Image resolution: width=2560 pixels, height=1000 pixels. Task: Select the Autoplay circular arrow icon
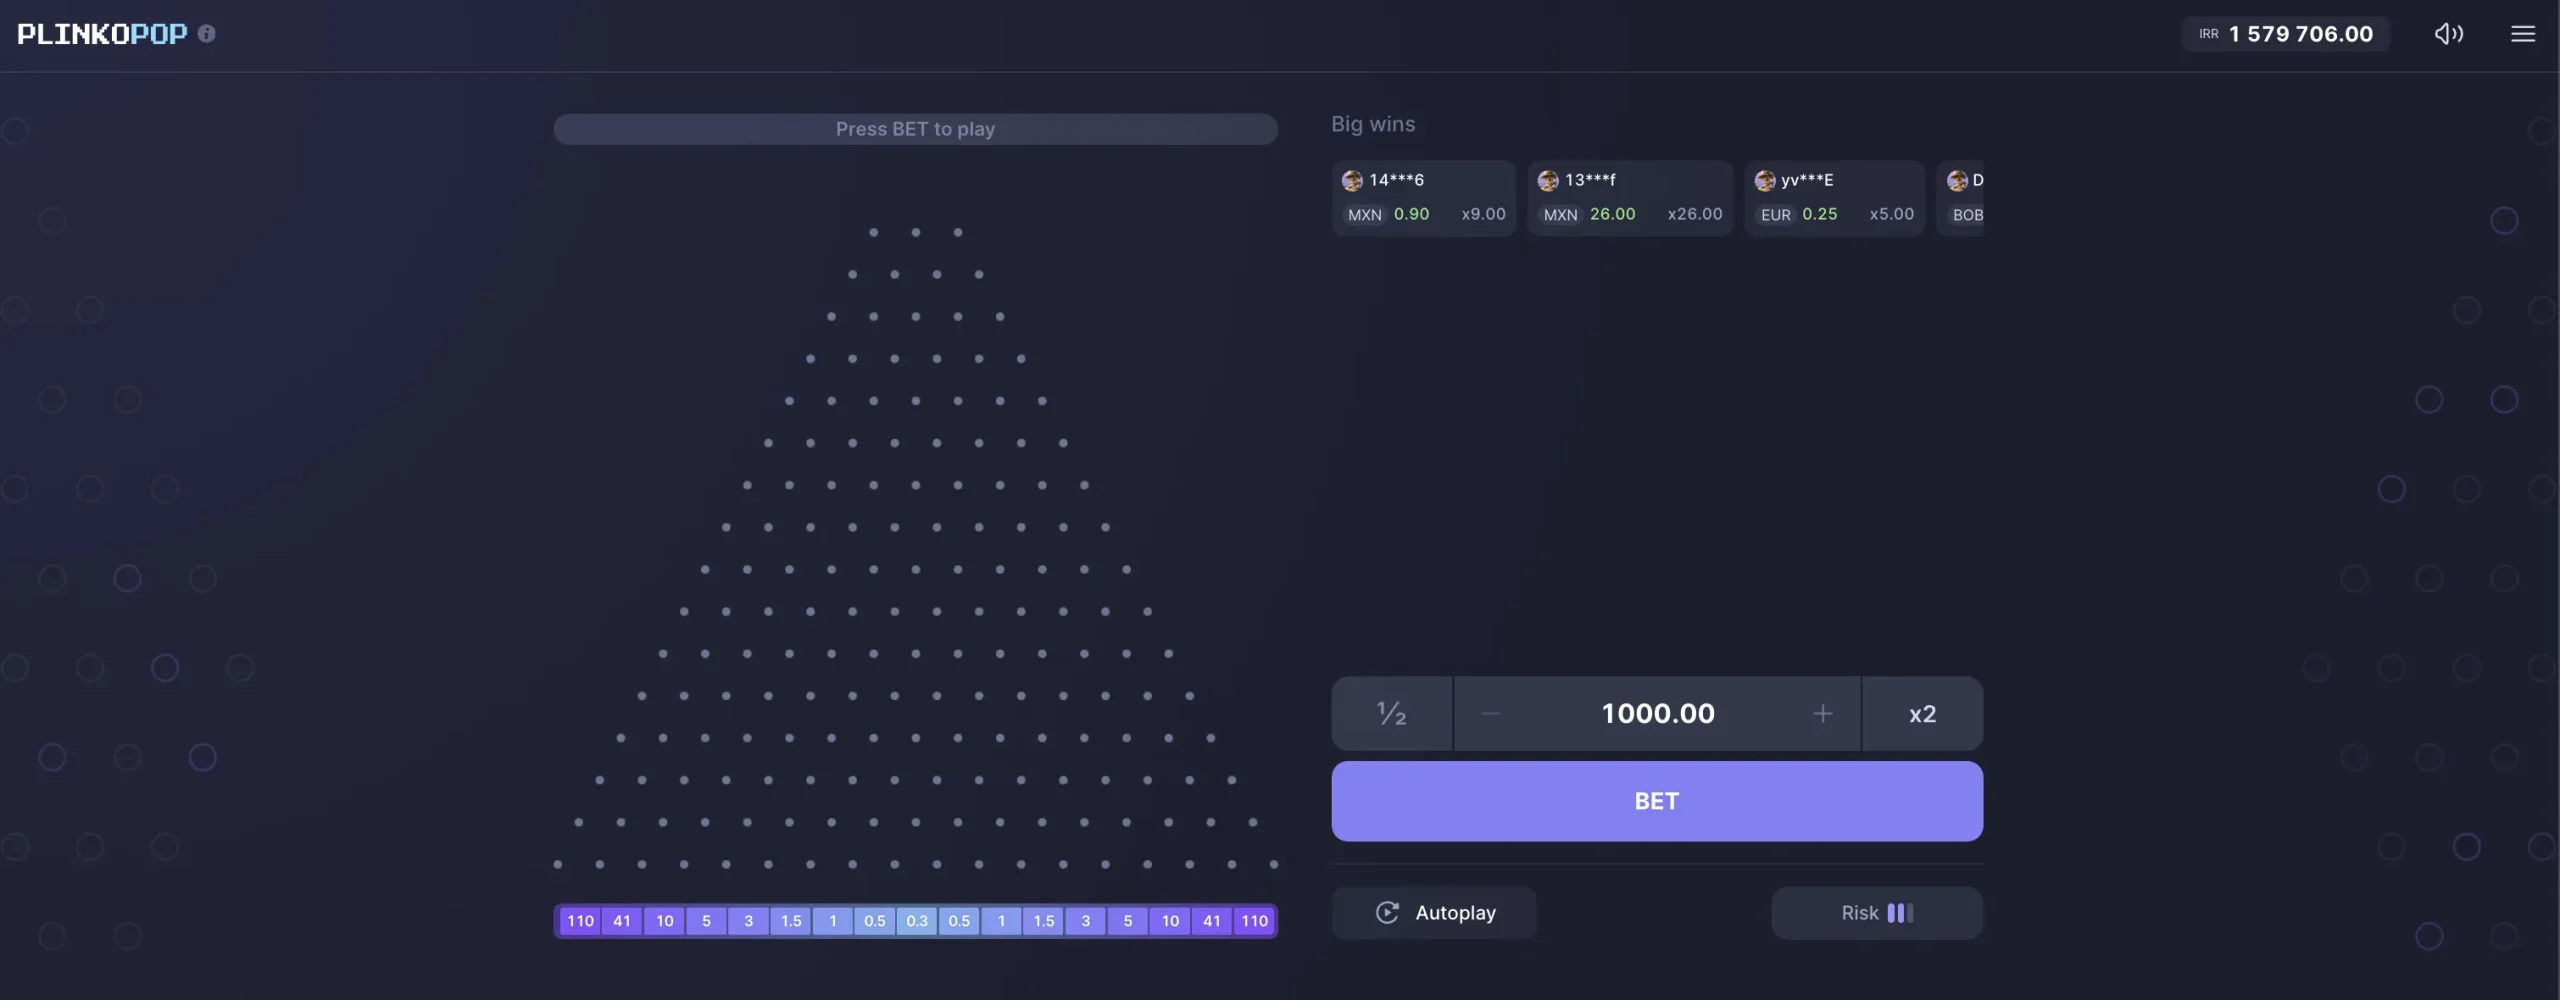tap(1387, 912)
